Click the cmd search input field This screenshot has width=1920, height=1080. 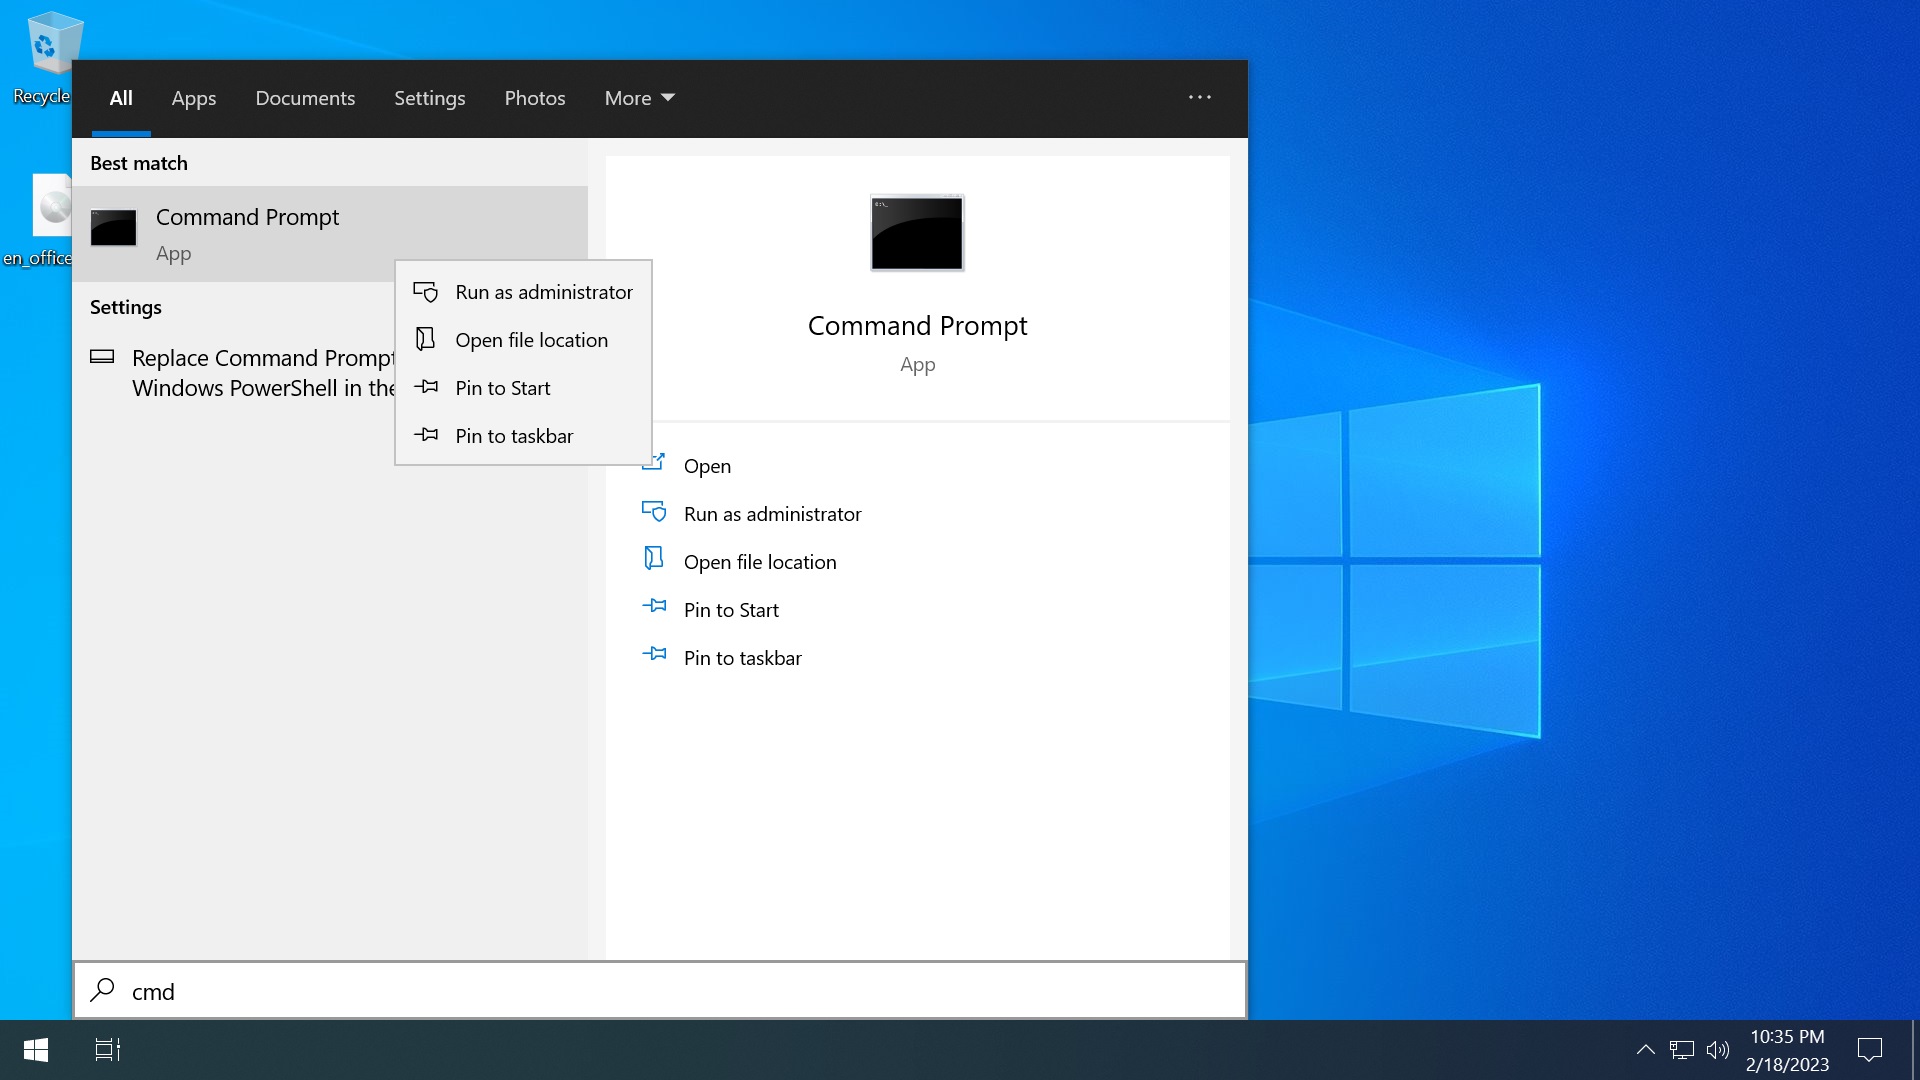click(x=660, y=991)
